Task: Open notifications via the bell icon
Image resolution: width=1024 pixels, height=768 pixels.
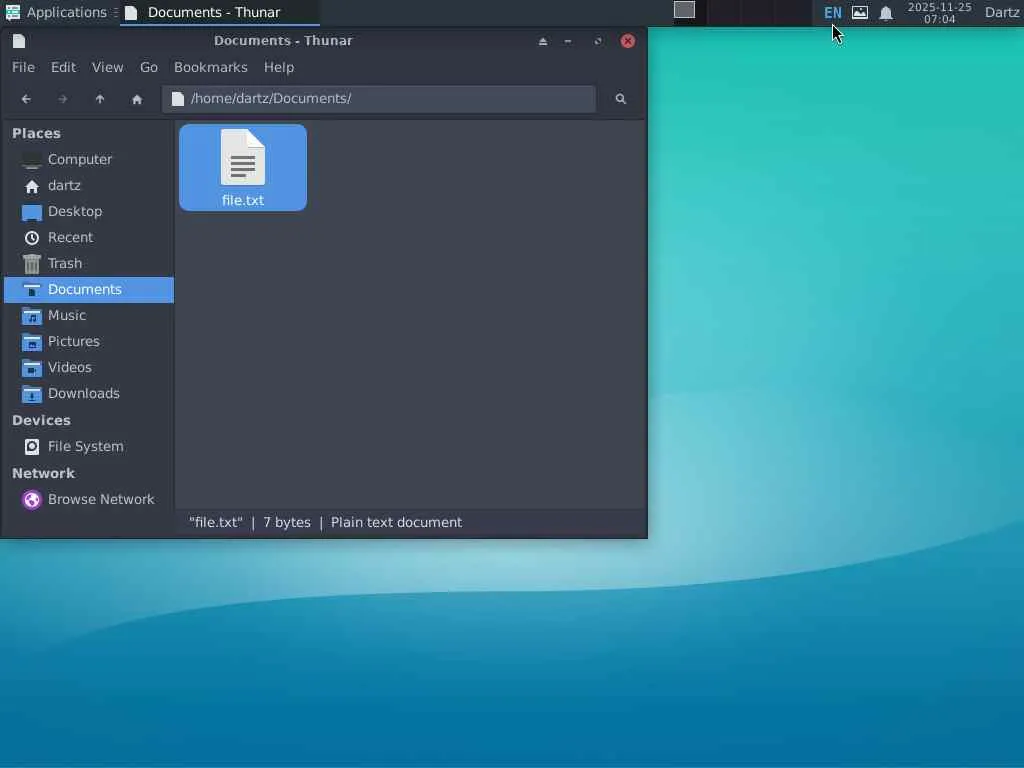Action: point(886,13)
